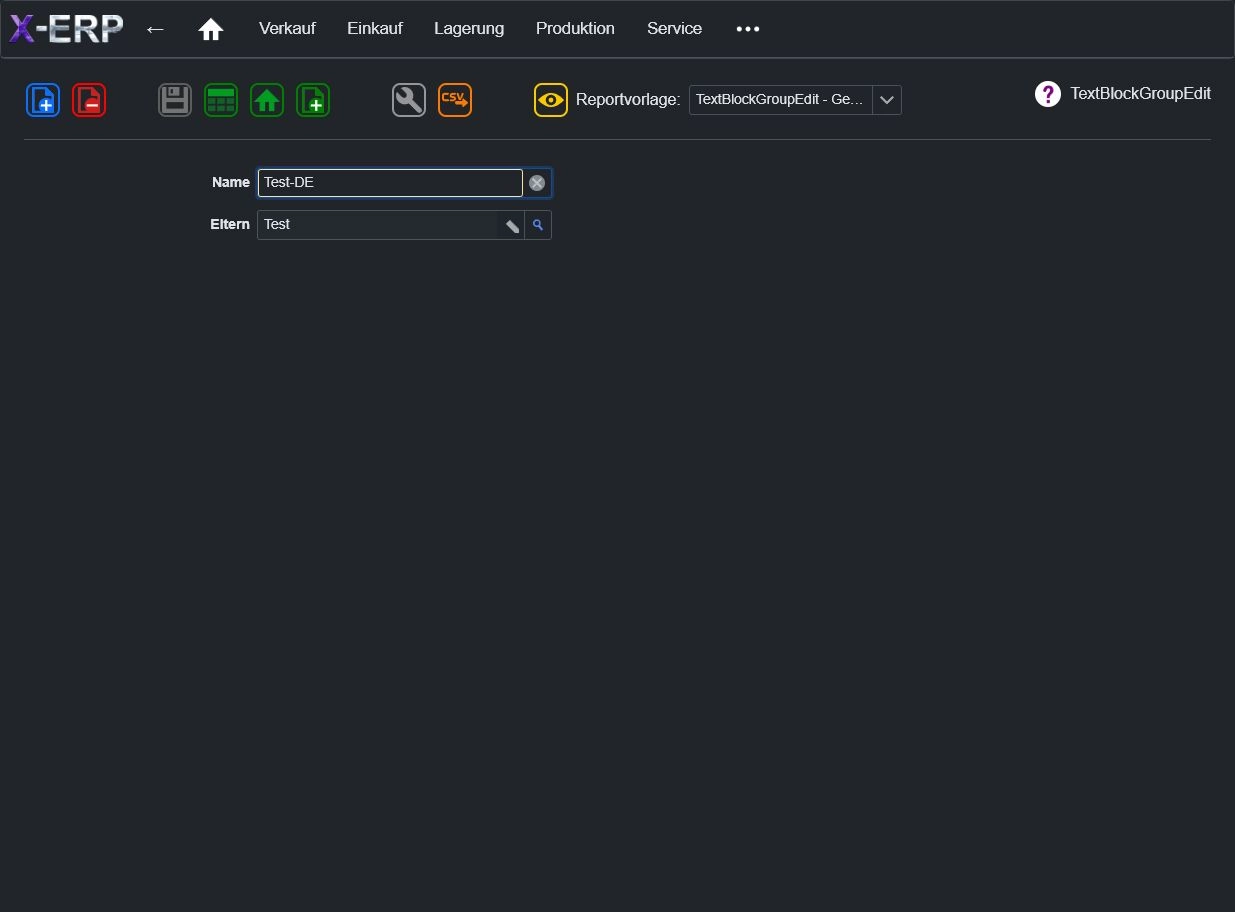Screen dimensions: 1235x912
Task: Click the Eltern field containing Test
Action: (x=377, y=225)
